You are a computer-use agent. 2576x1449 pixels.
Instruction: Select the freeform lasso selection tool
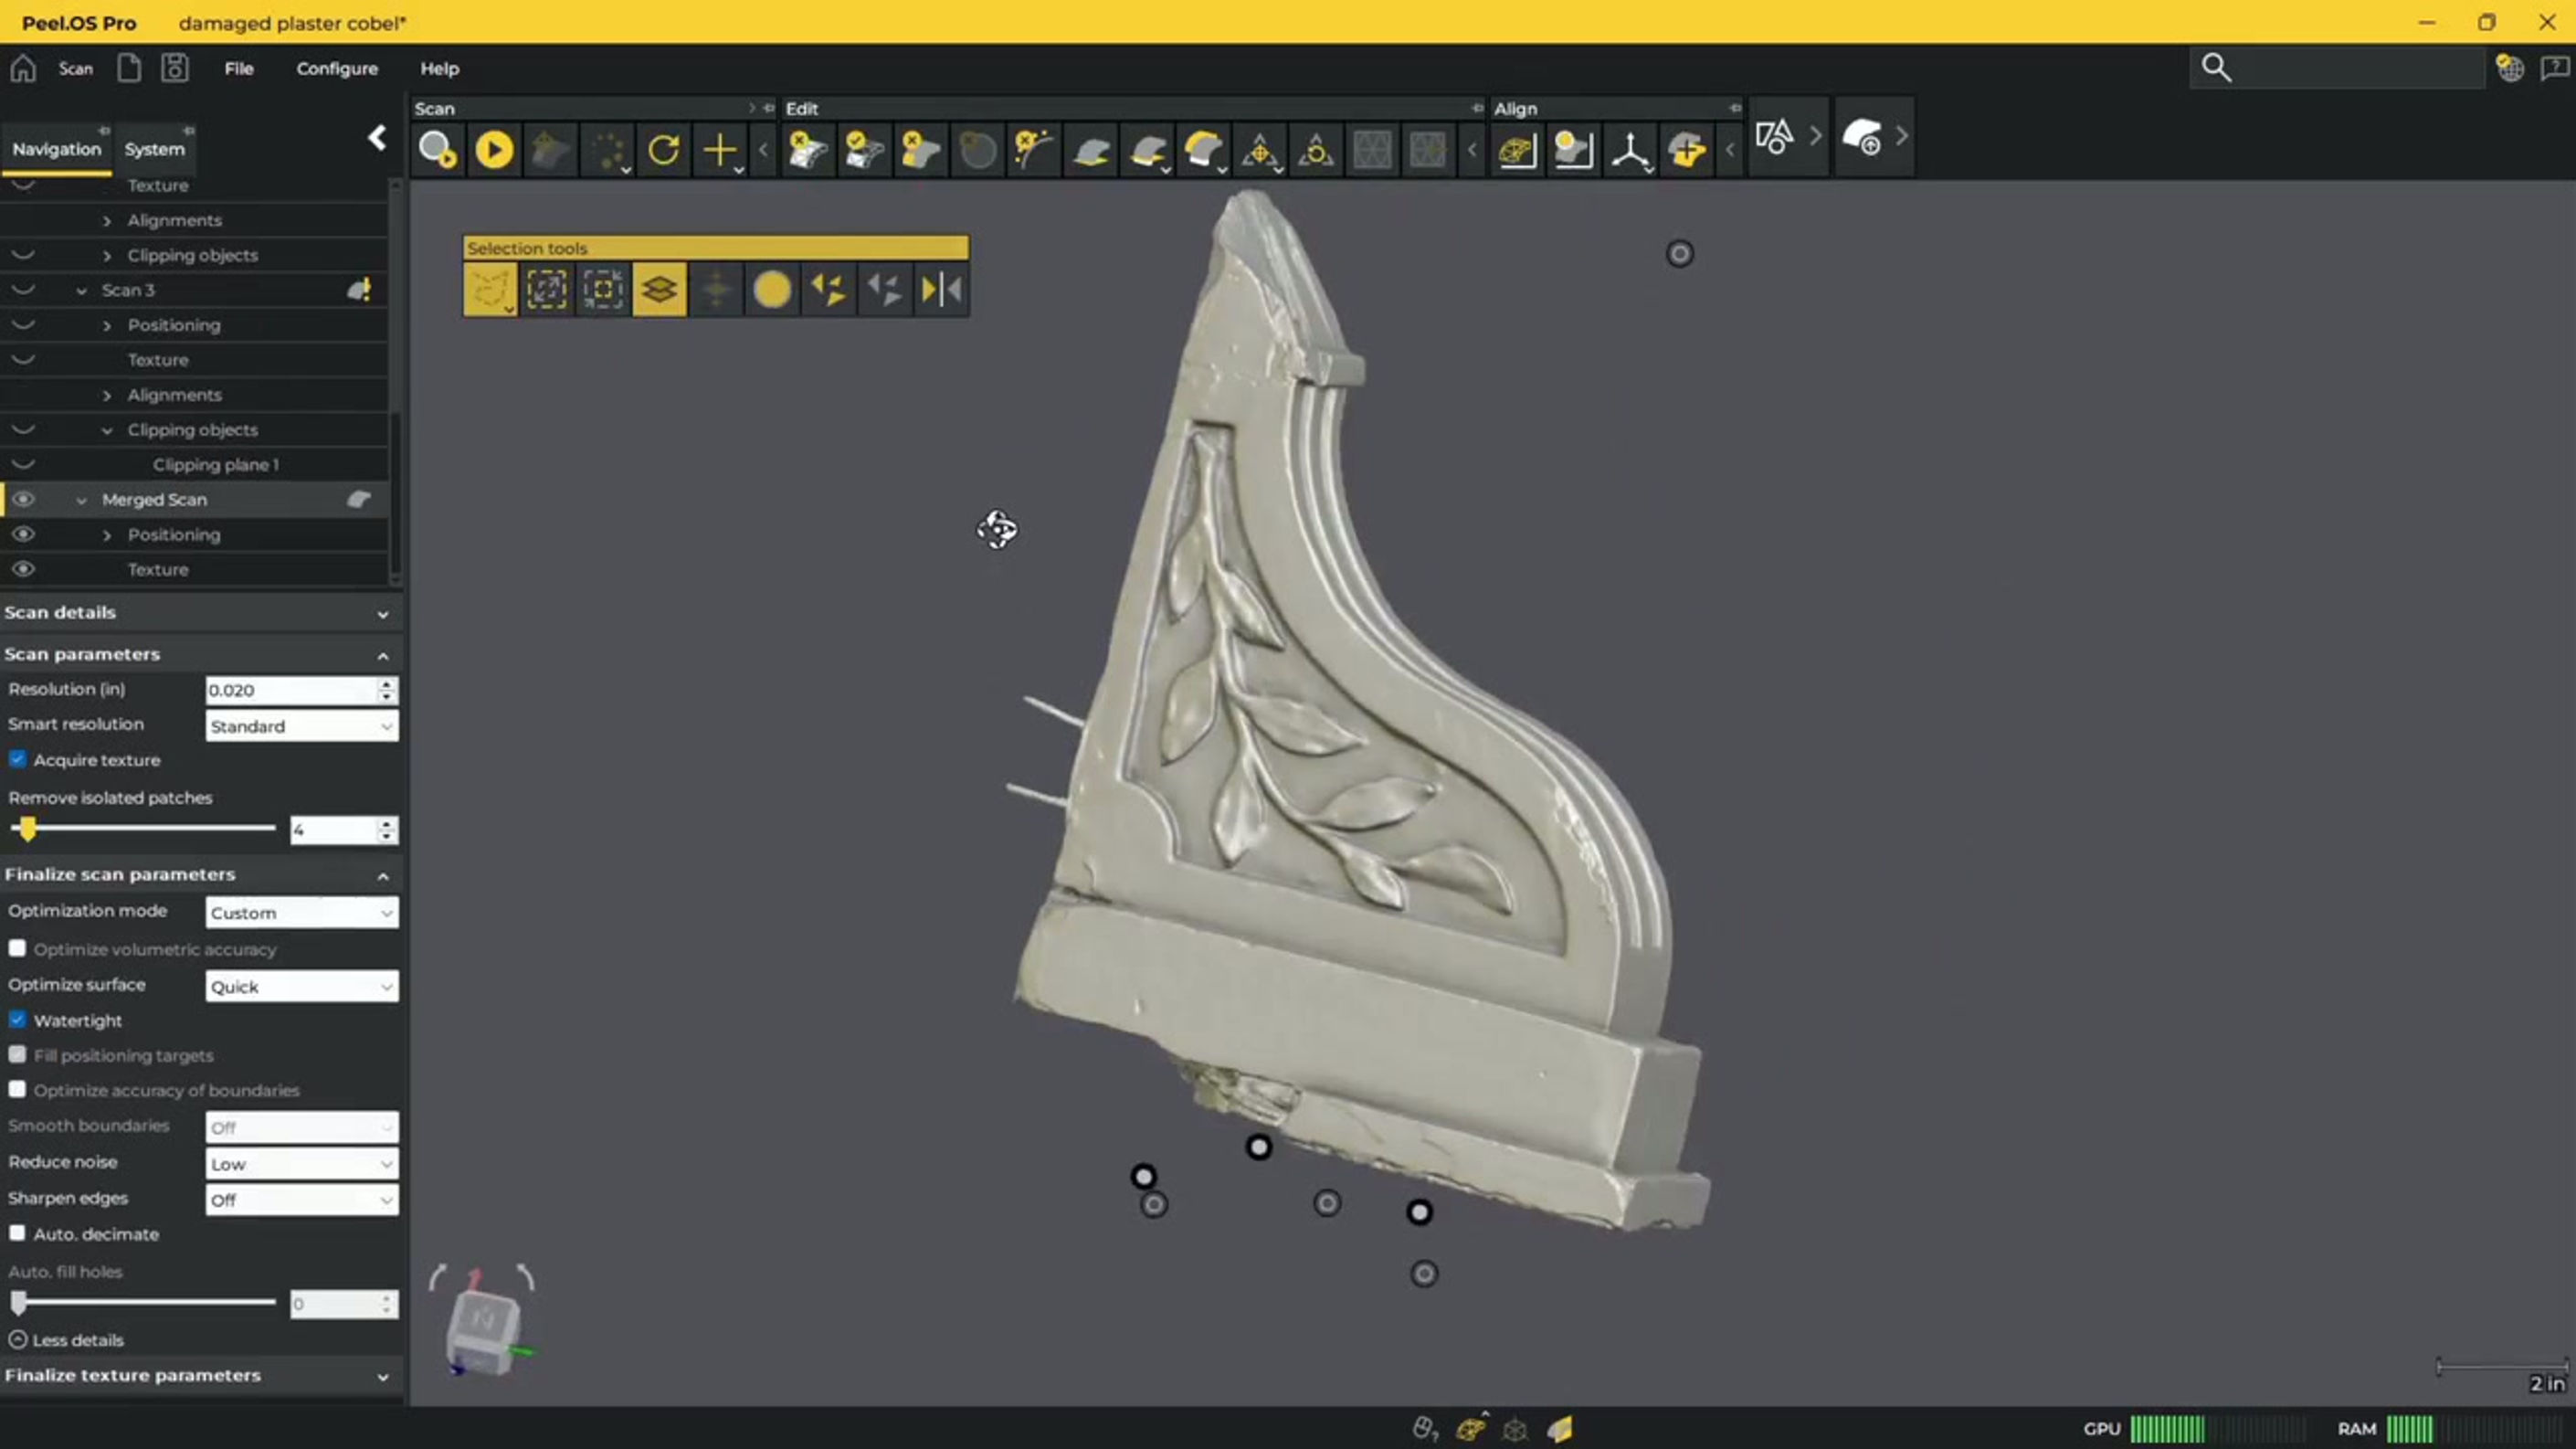tap(490, 289)
